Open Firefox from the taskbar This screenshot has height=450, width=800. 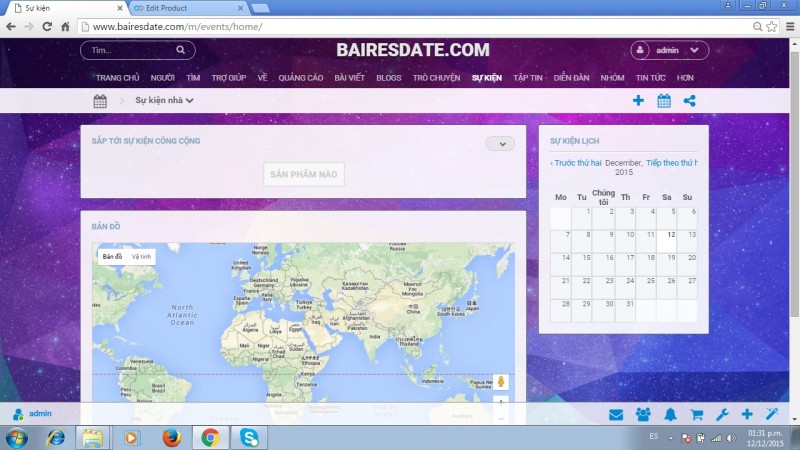(171, 438)
